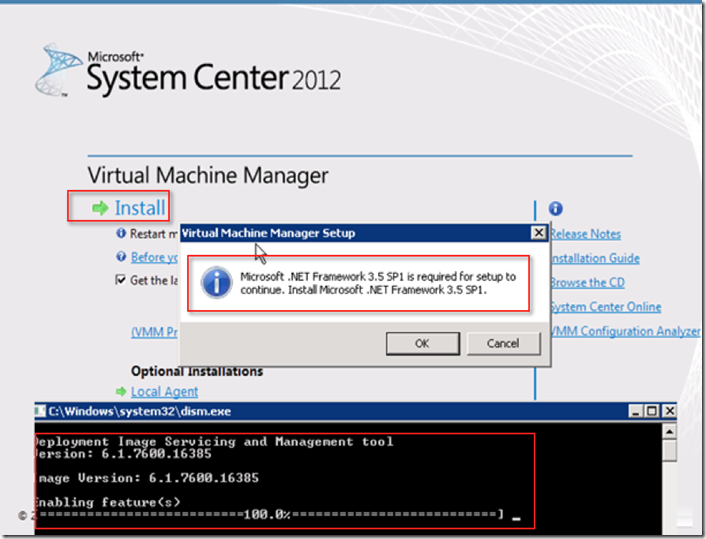Viewport: 706px width, 539px height.
Task: Open the Release Notes link
Action: pyautogui.click(x=585, y=234)
